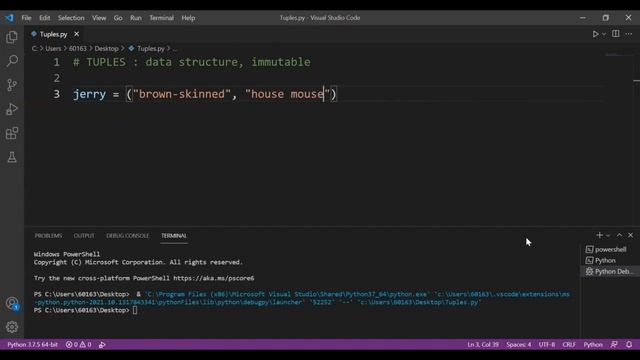Open the Search view in the activity bar
The height and width of the screenshot is (360, 640).
(x=12, y=61)
